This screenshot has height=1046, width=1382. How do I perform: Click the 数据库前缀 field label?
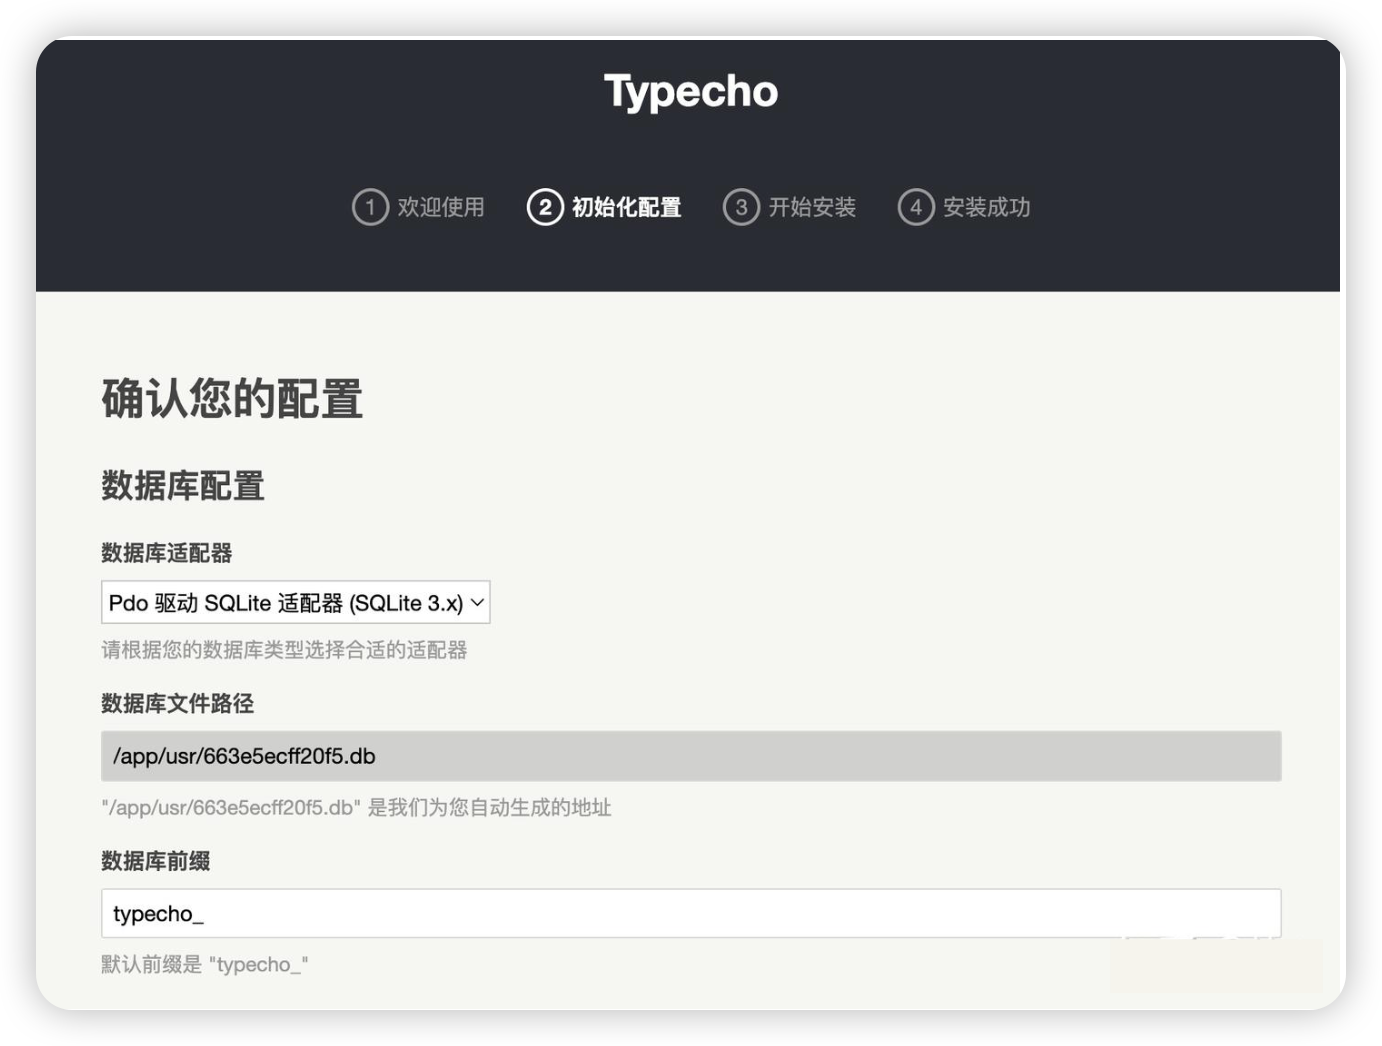[156, 861]
